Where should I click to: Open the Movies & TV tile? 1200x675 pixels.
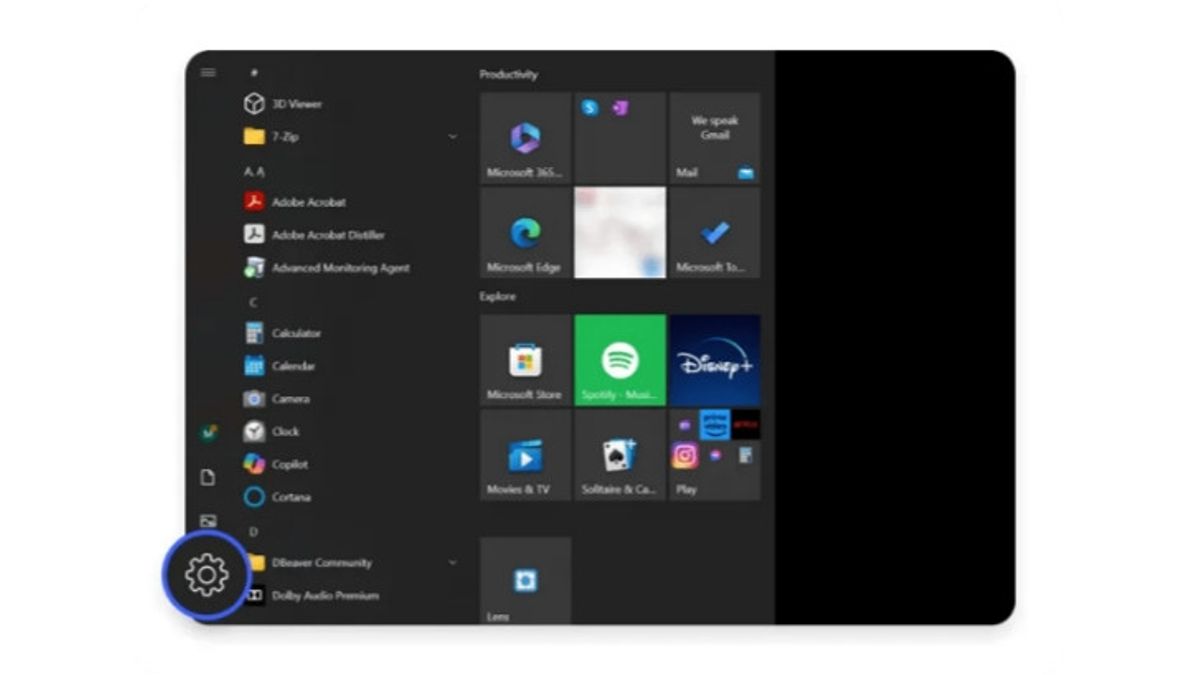tap(525, 455)
